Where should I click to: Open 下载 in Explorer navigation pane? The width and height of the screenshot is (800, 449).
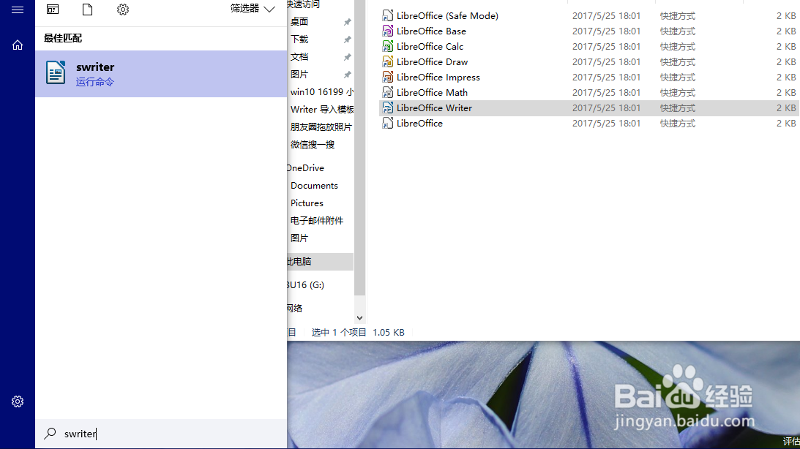point(299,39)
